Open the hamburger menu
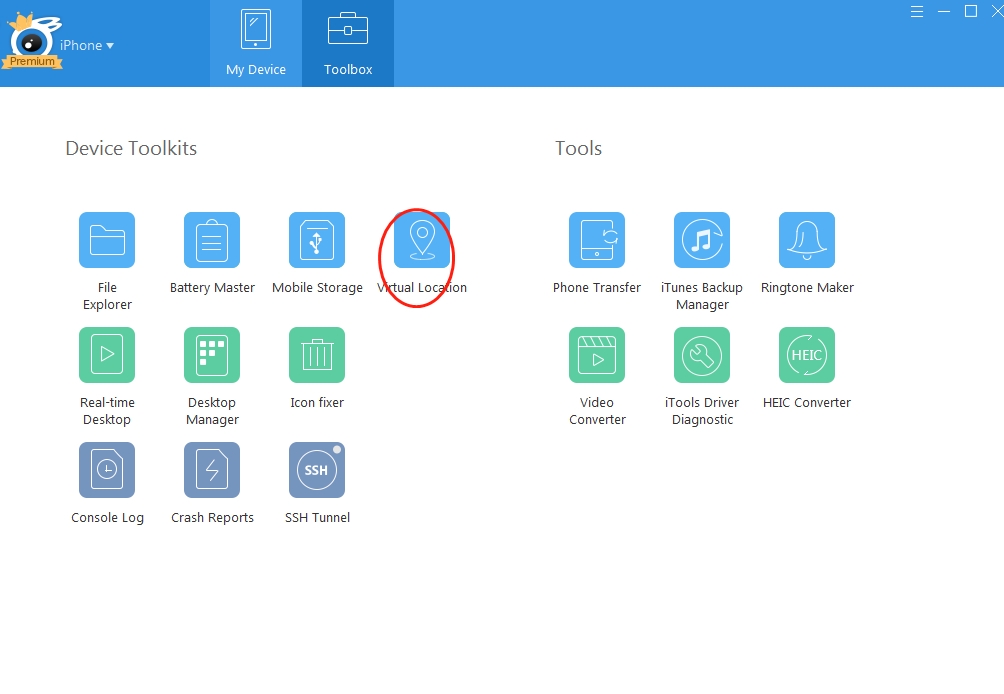The width and height of the screenshot is (1004, 694). tap(917, 12)
